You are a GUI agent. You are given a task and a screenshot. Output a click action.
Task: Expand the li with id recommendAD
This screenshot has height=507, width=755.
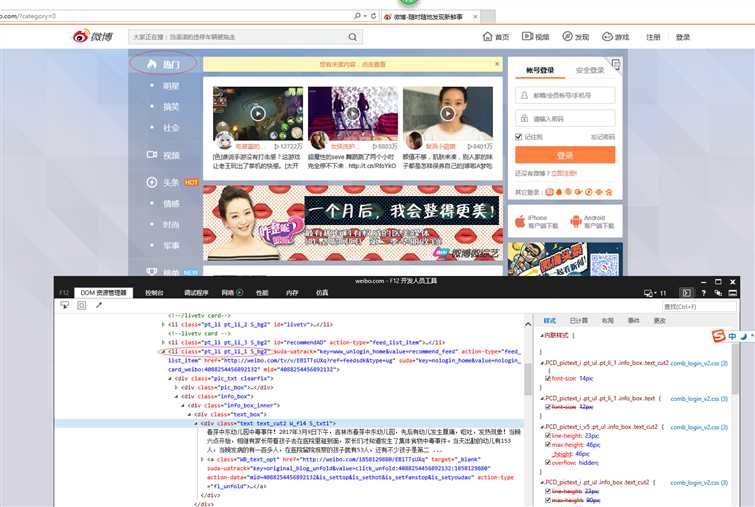[x=163, y=342]
